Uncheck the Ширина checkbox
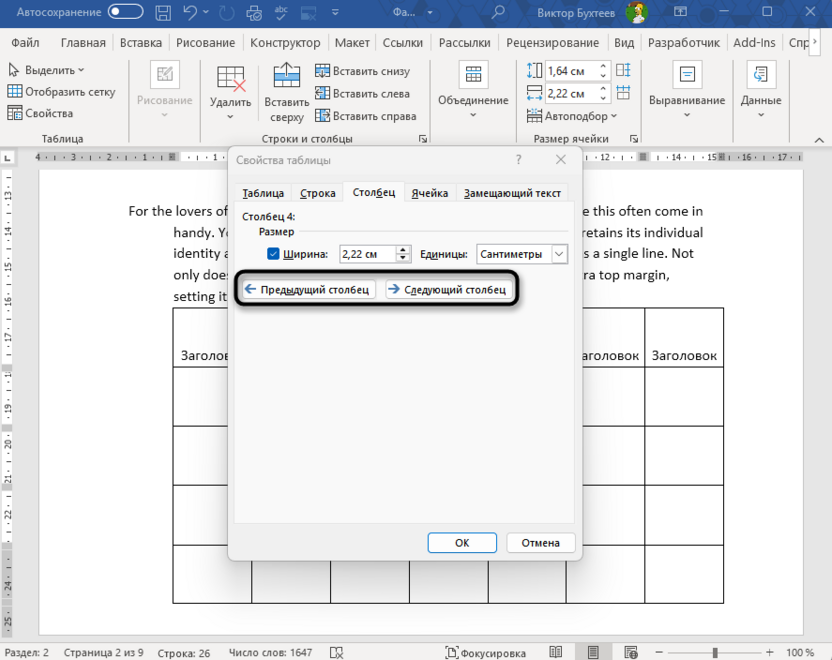The image size is (832, 660). pyautogui.click(x=273, y=254)
